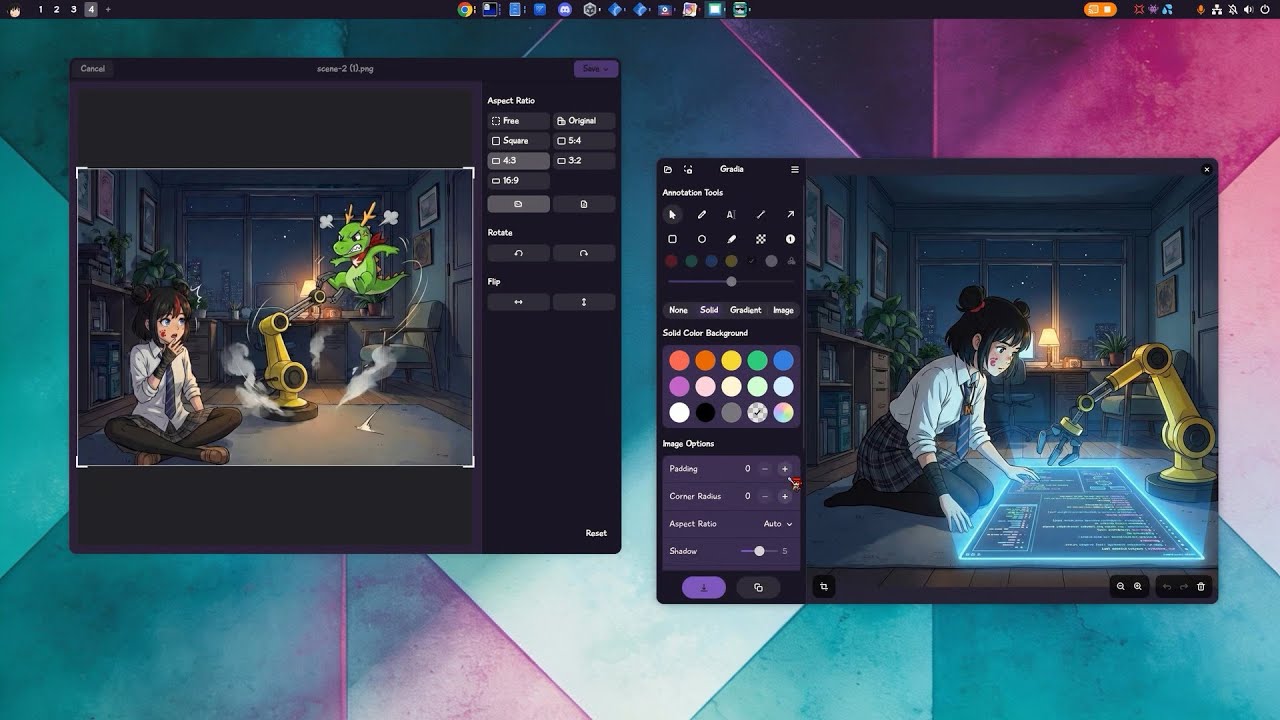
Task: Choose the green annotation color
Action: pyautogui.click(x=691, y=261)
